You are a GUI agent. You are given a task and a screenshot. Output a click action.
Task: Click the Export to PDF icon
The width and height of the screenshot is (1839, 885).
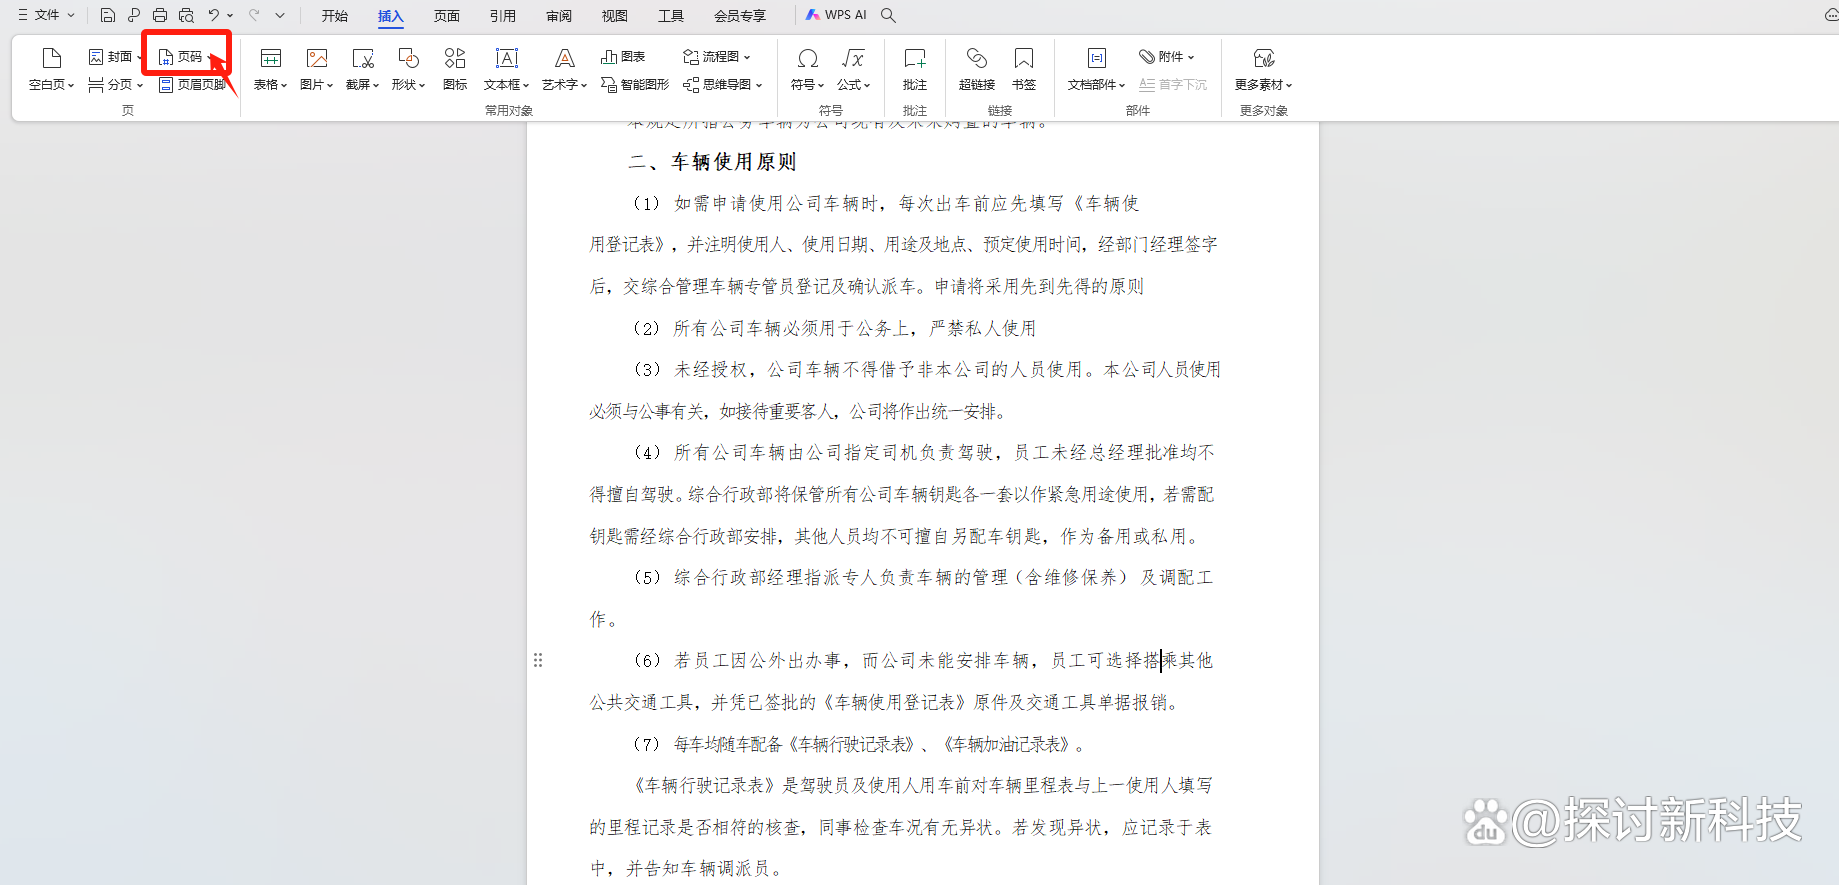[x=134, y=15]
